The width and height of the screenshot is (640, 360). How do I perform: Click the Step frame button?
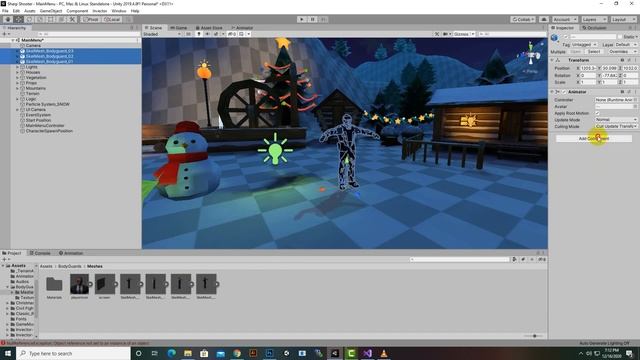click(x=323, y=19)
